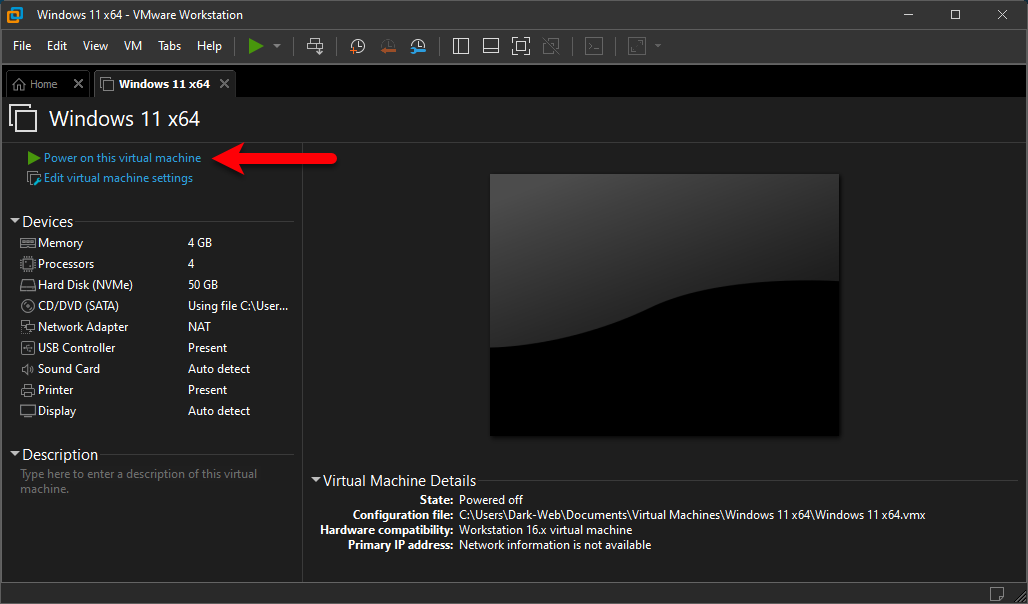Click the configuration file path text
Image resolution: width=1028 pixels, height=604 pixels.
tap(692, 515)
